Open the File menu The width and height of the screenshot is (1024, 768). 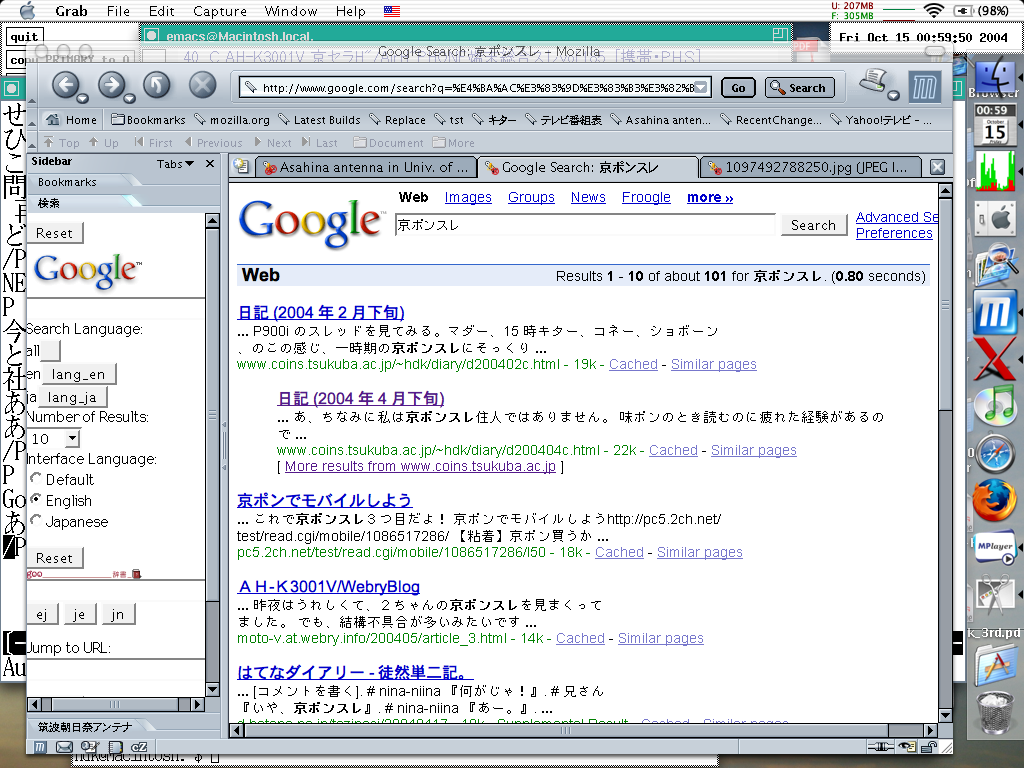118,11
